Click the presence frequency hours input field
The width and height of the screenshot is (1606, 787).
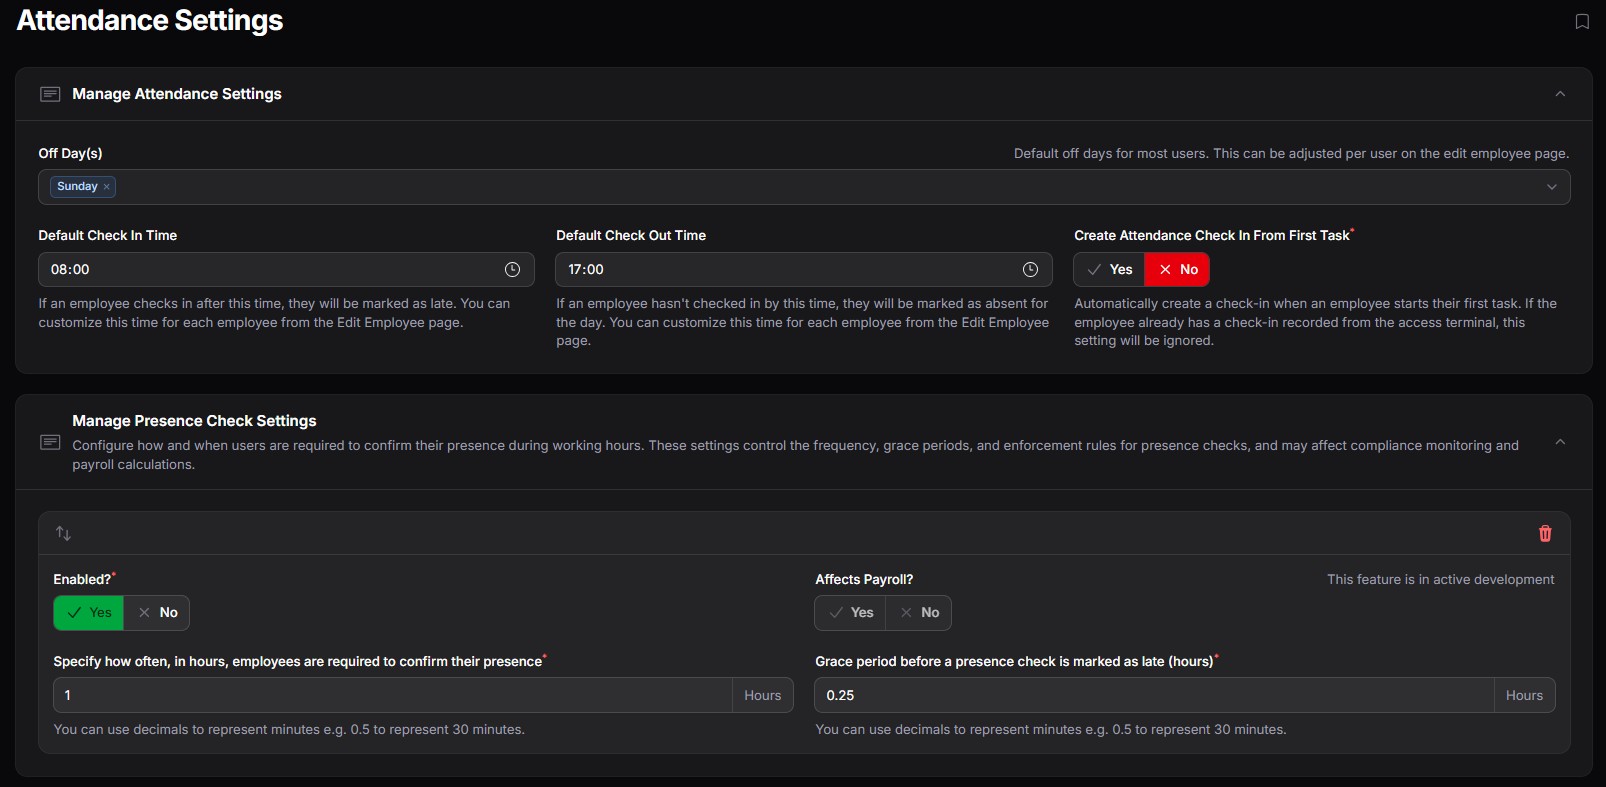click(392, 696)
